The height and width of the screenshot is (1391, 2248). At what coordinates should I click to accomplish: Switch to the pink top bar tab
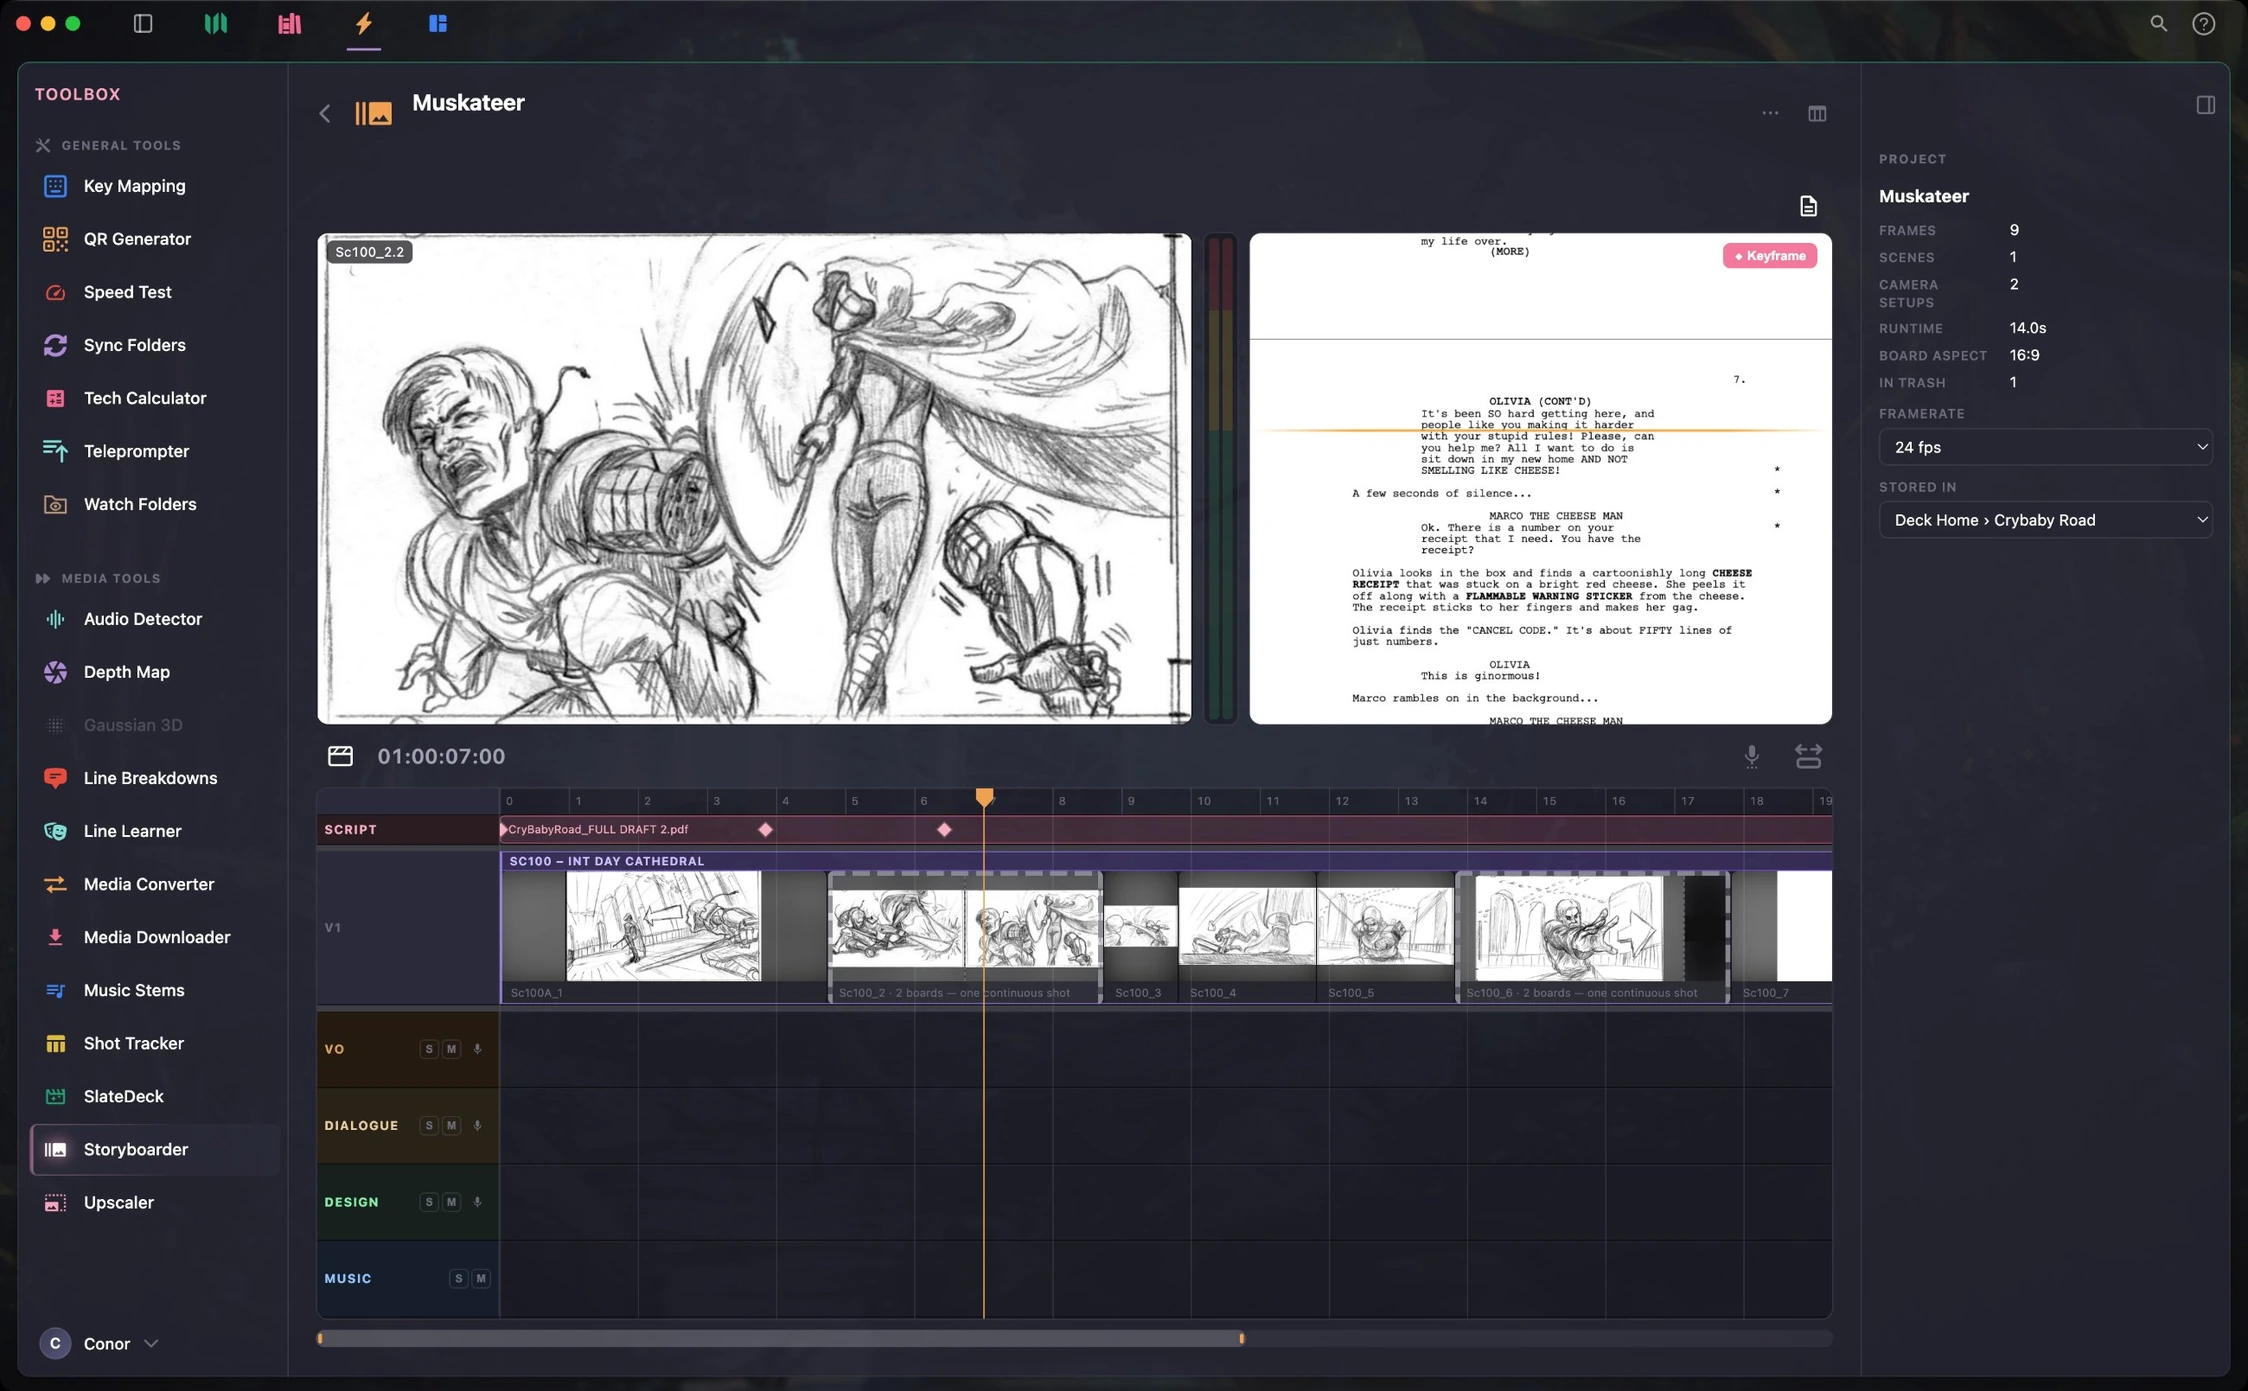click(290, 23)
